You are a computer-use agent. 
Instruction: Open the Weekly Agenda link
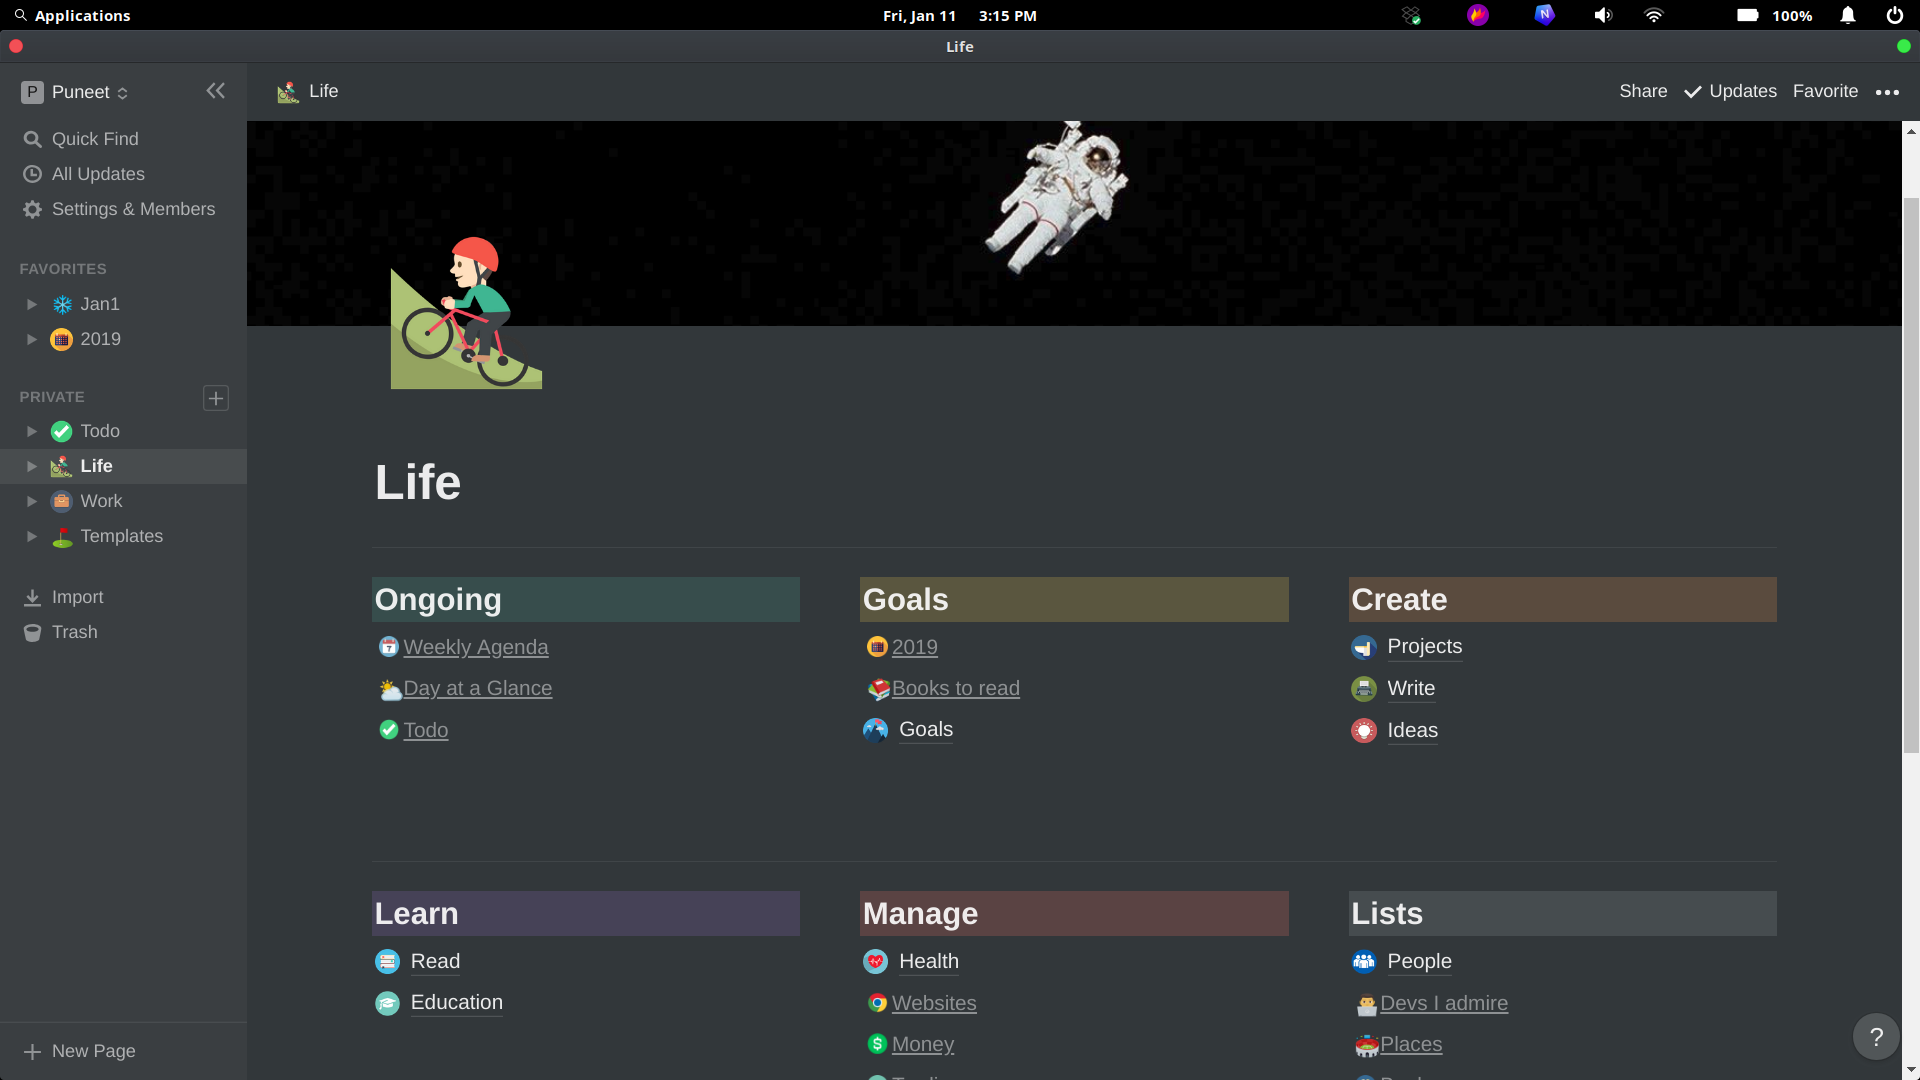(x=475, y=647)
